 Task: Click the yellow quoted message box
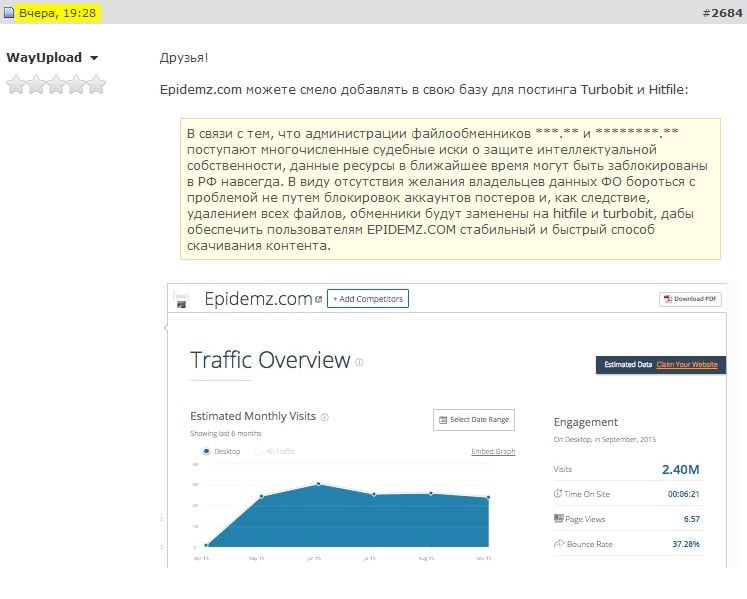450,189
